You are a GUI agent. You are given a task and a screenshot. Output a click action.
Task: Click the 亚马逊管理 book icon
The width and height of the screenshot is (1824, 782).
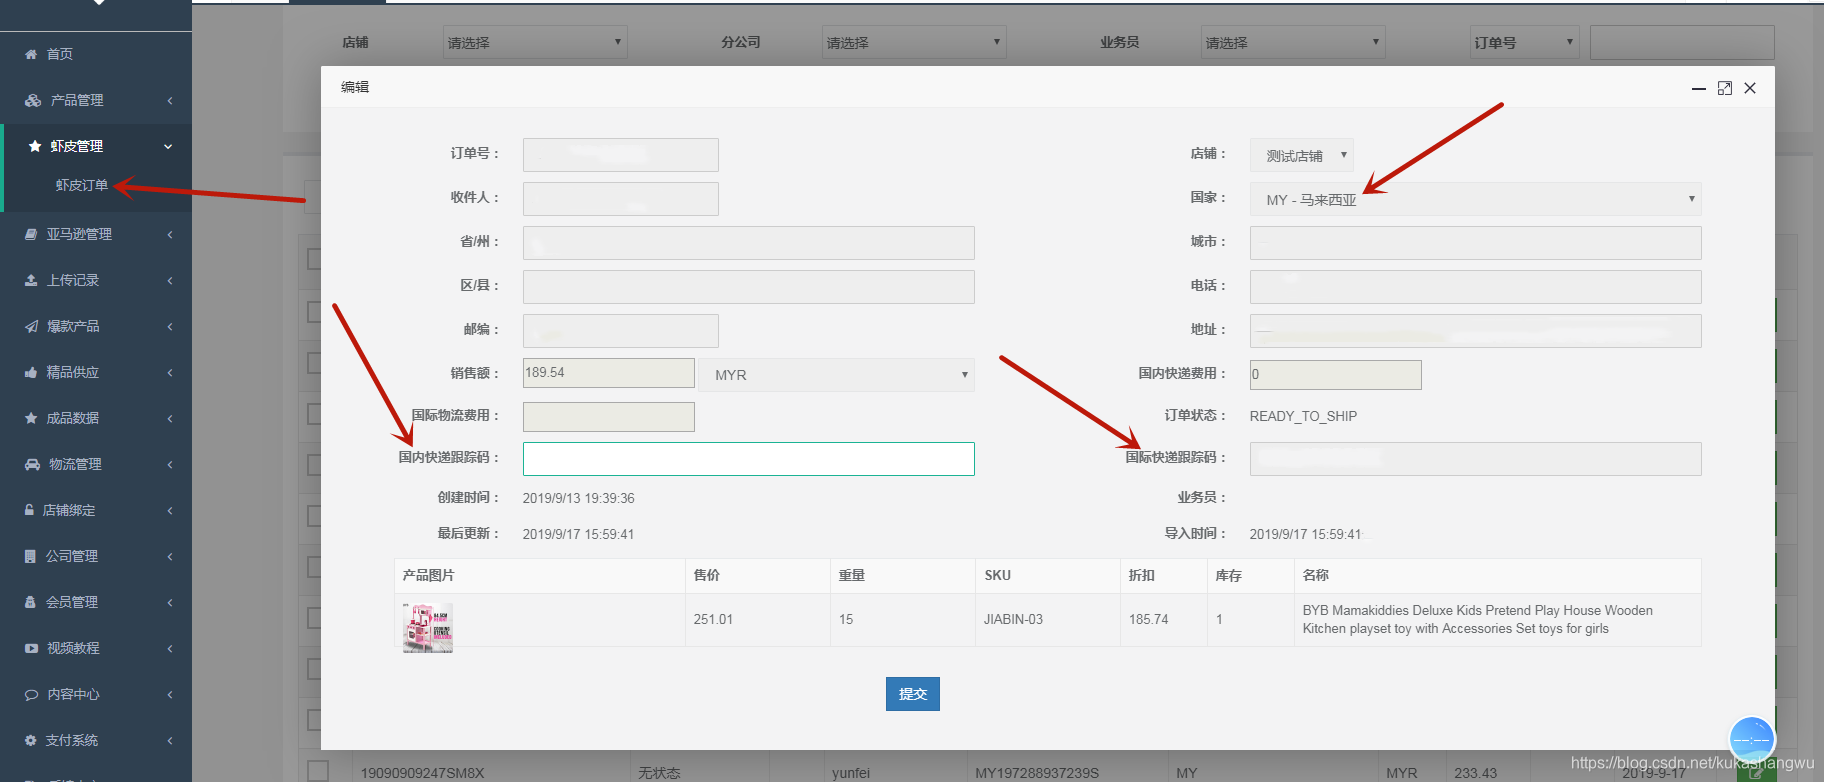pyautogui.click(x=31, y=234)
